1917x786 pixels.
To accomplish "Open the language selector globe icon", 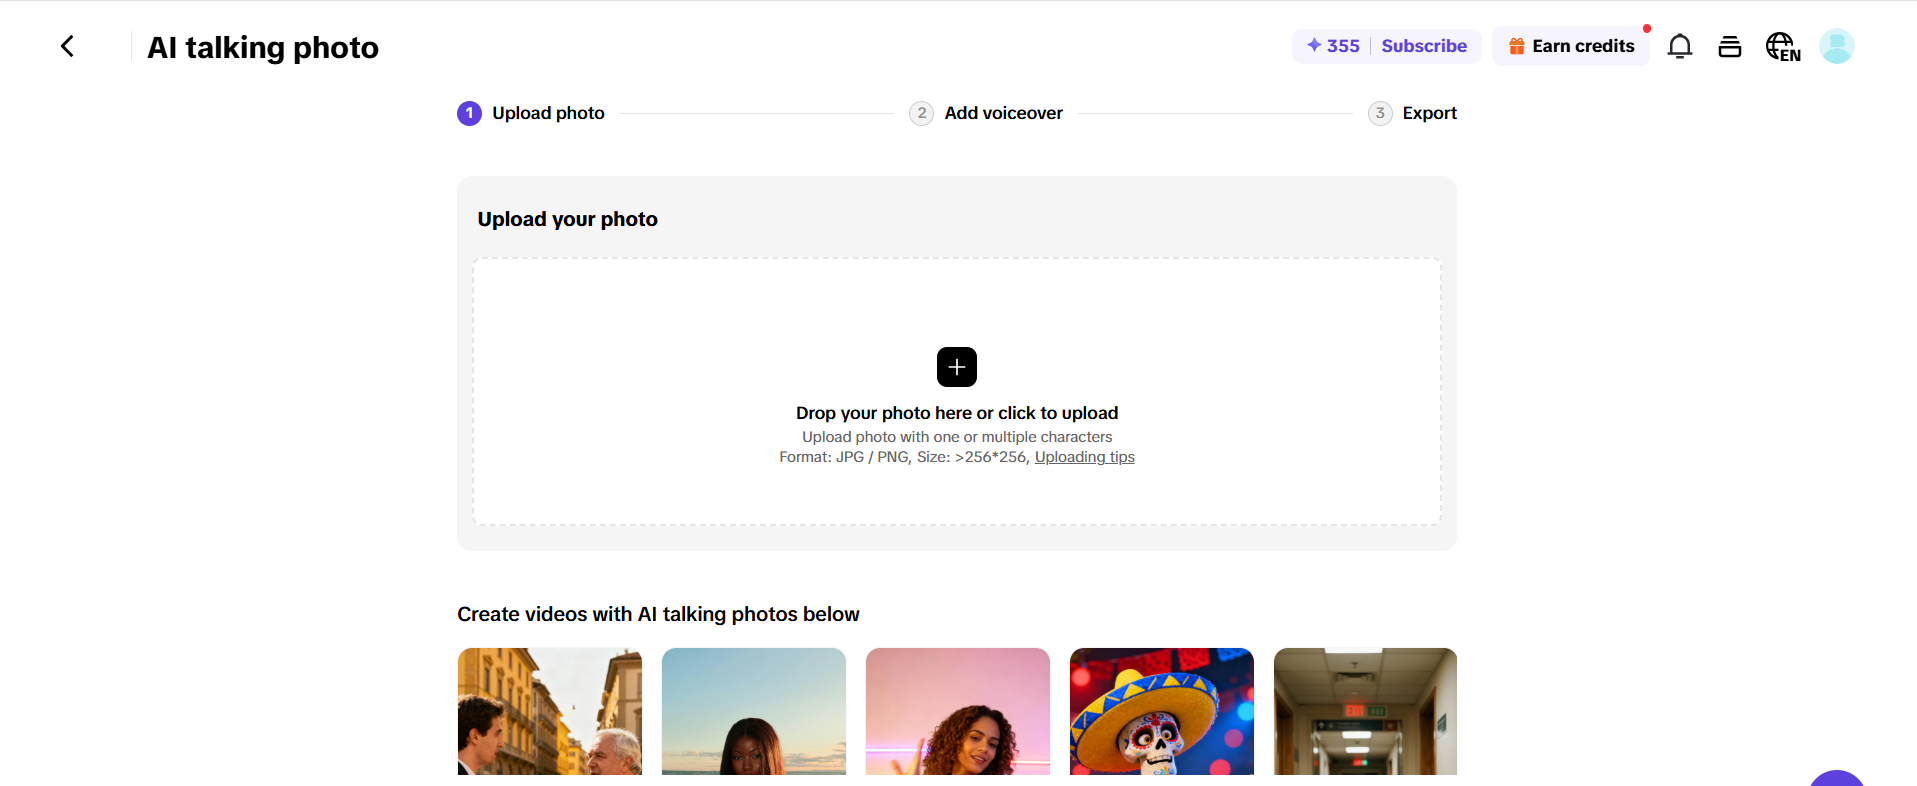I will tap(1782, 46).
